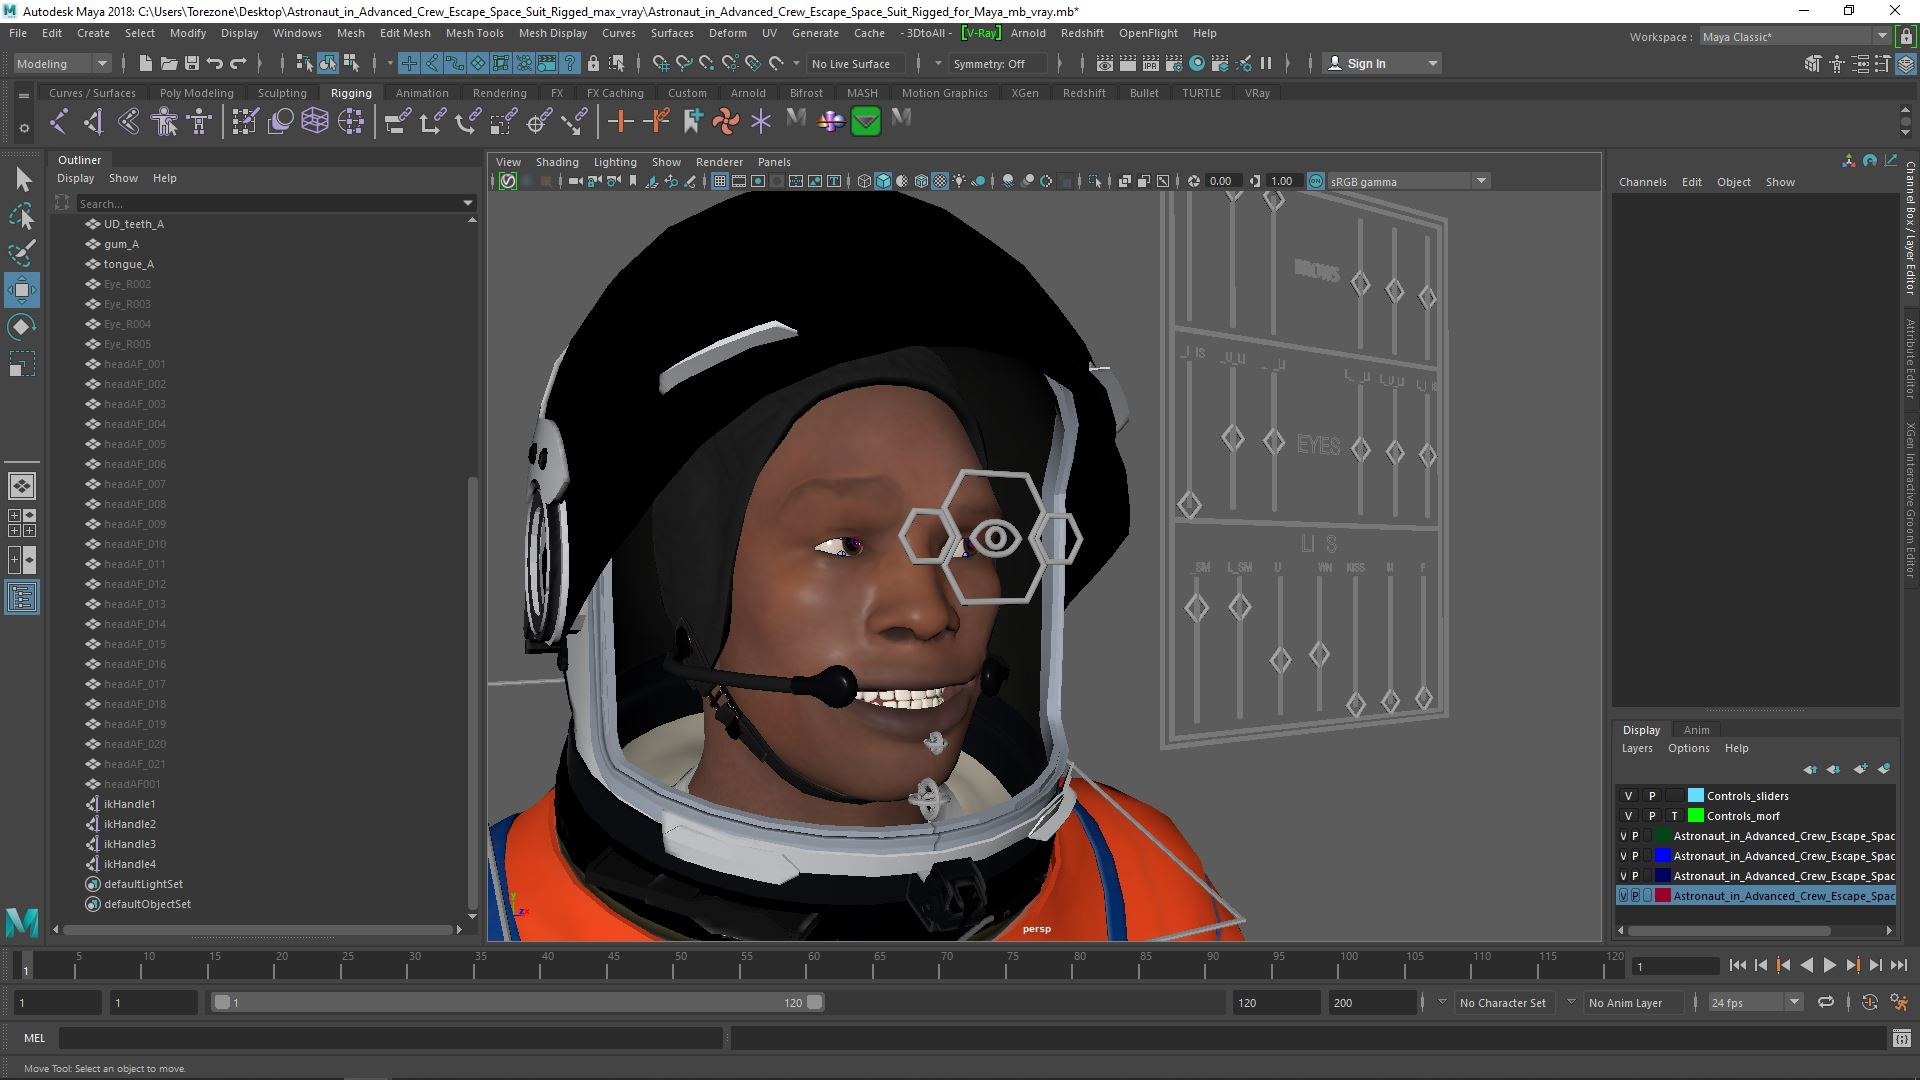Open the sRGB gamma view transform dropdown

pos(1408,181)
